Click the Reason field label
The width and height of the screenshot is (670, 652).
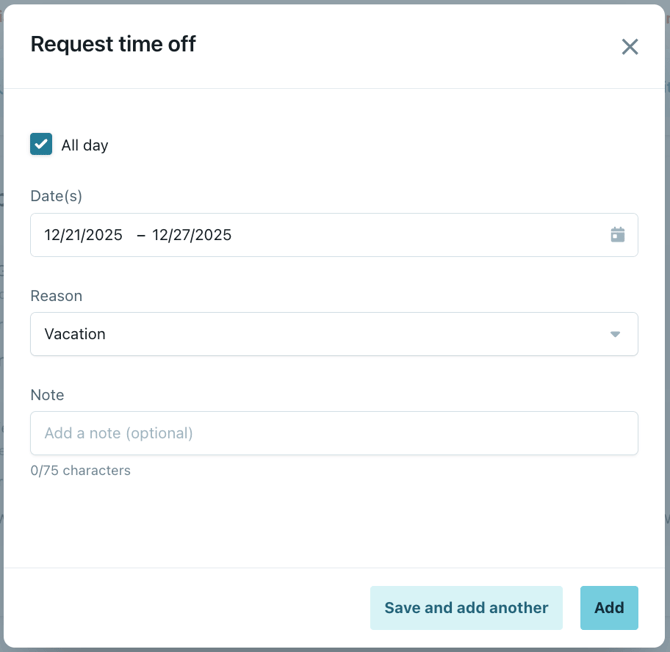[56, 296]
